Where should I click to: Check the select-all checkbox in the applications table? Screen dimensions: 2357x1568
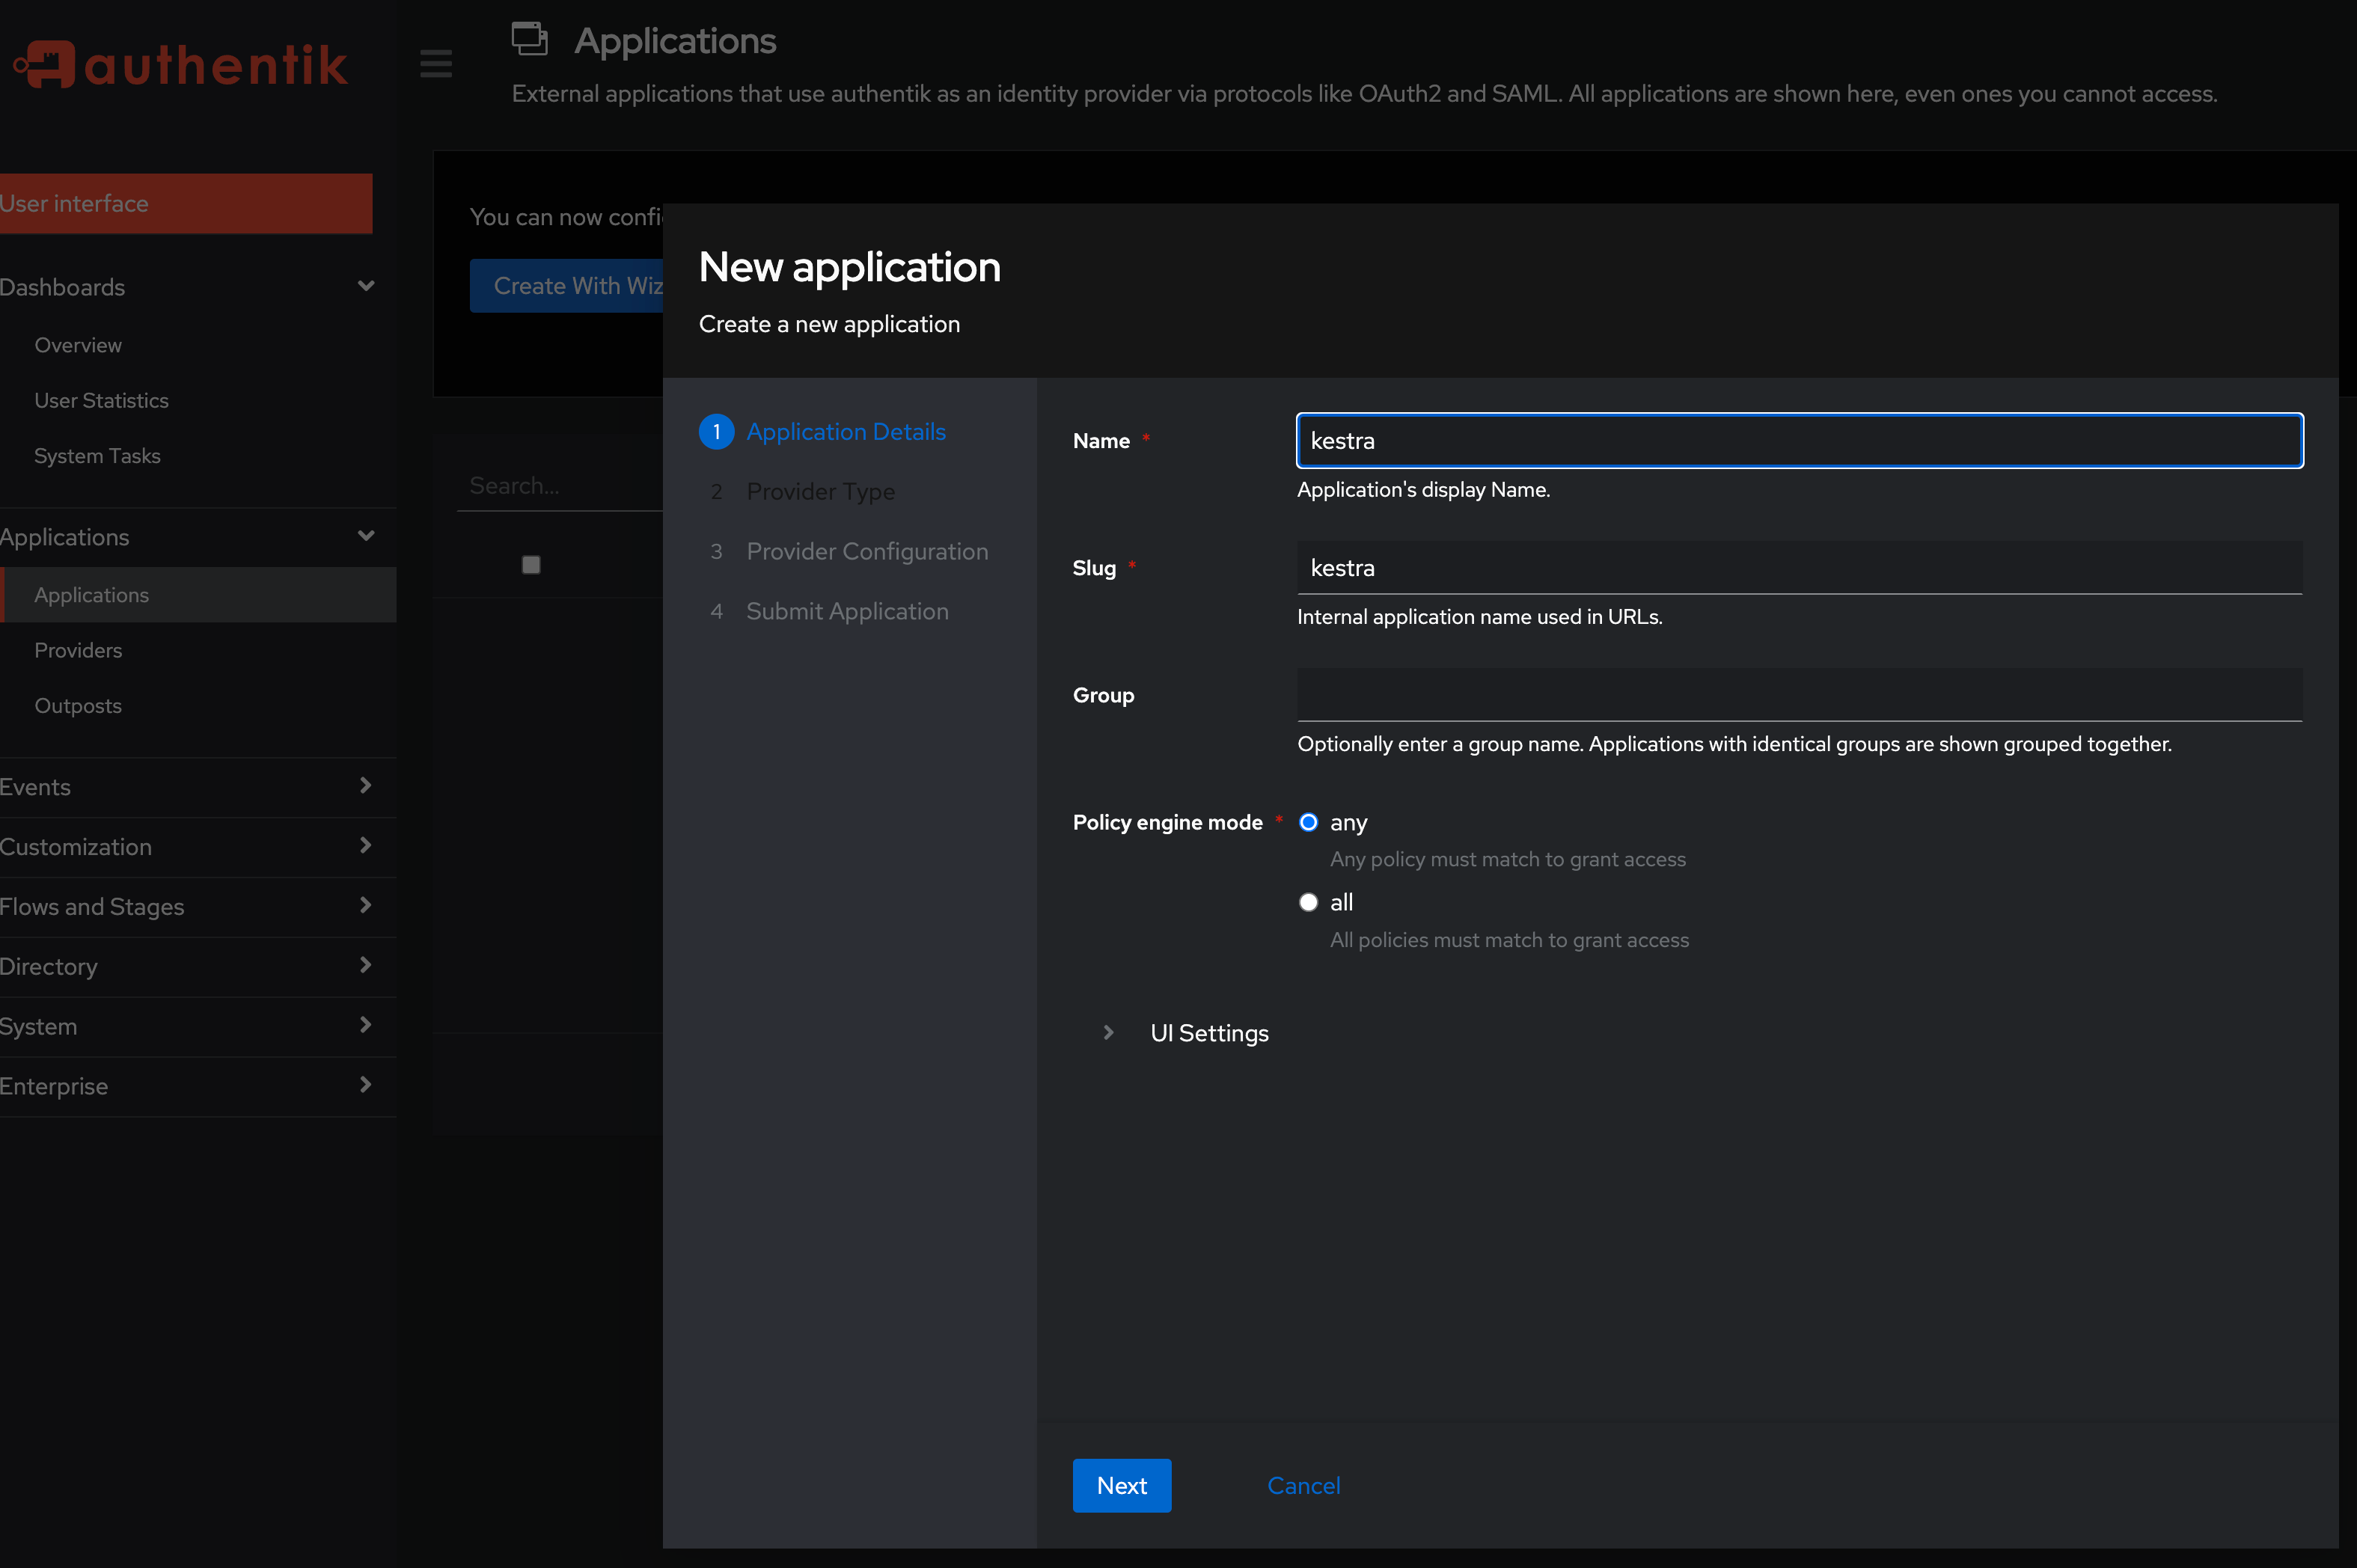[531, 564]
